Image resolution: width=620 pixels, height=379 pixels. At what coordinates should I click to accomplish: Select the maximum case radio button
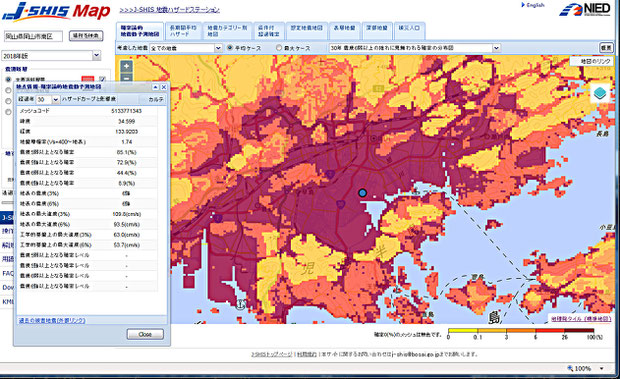[x=279, y=48]
